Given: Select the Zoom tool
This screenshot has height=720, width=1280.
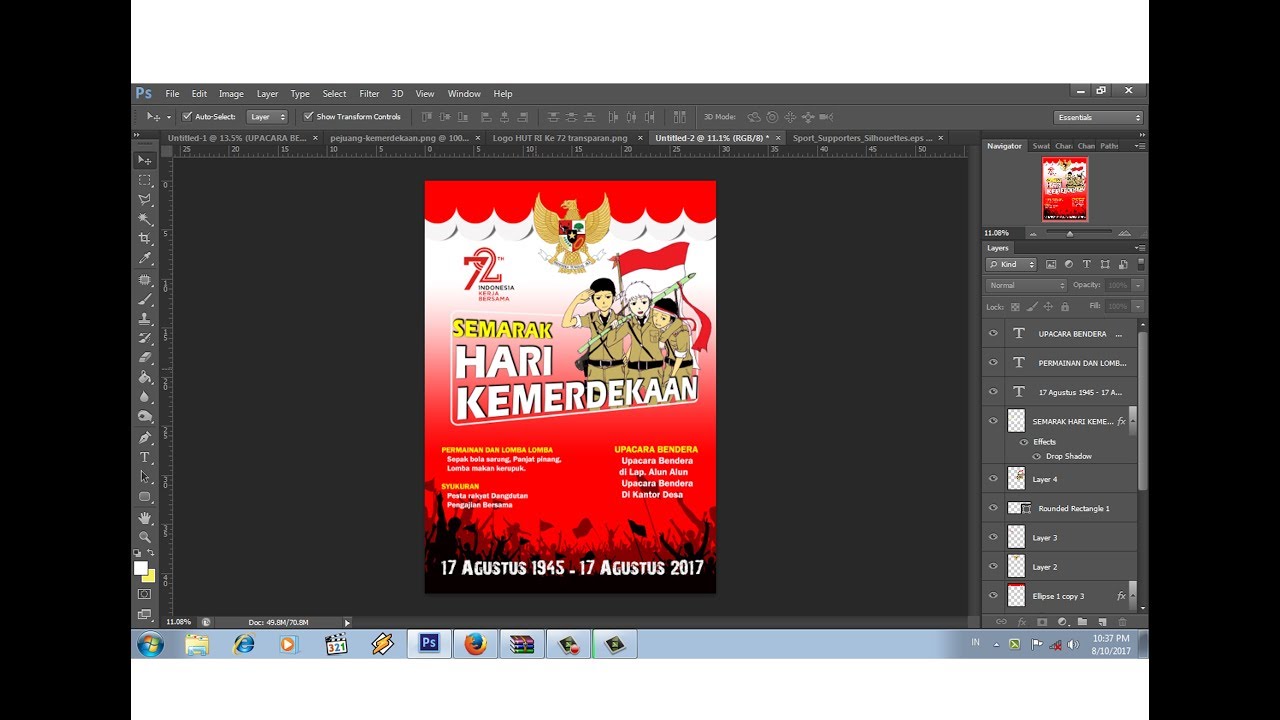Looking at the screenshot, I should coord(144,537).
